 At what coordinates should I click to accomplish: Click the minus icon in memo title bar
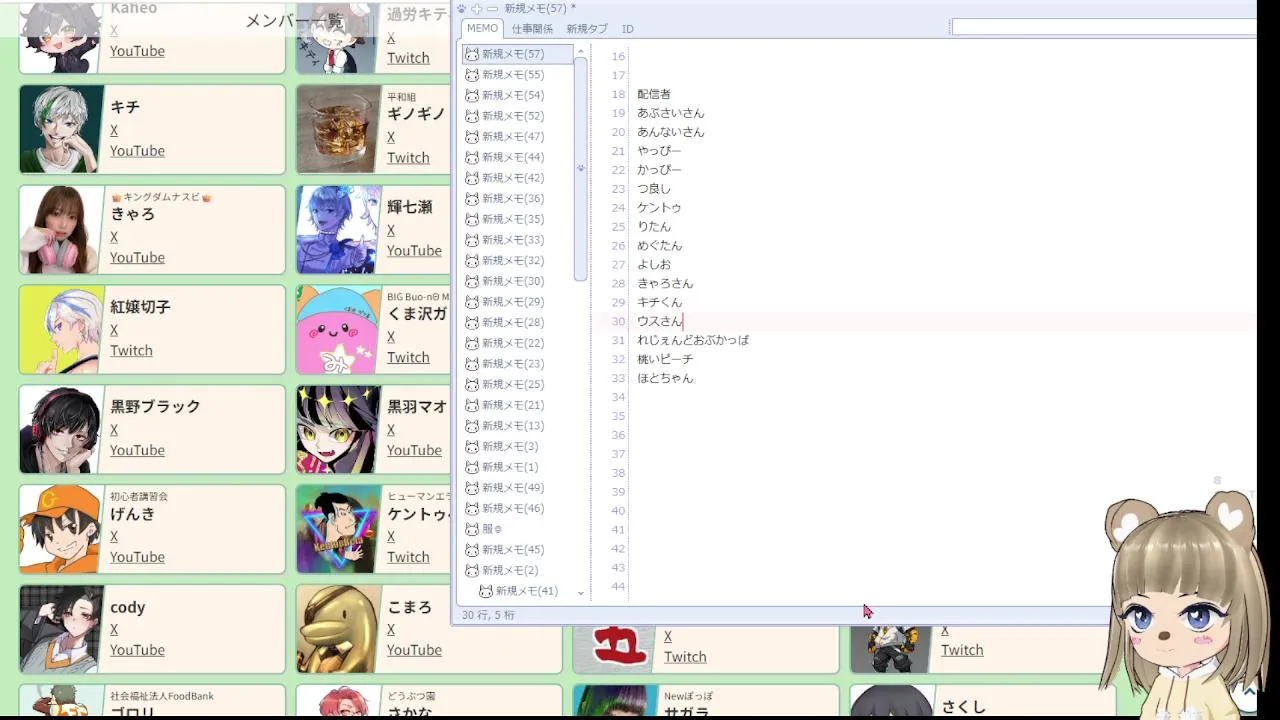492,8
